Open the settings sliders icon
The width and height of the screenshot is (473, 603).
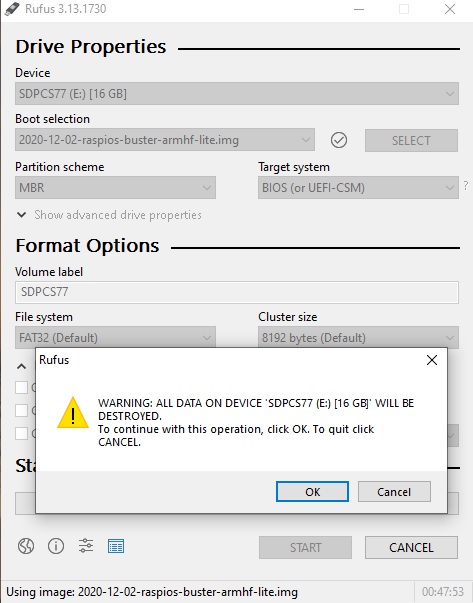pos(86,546)
